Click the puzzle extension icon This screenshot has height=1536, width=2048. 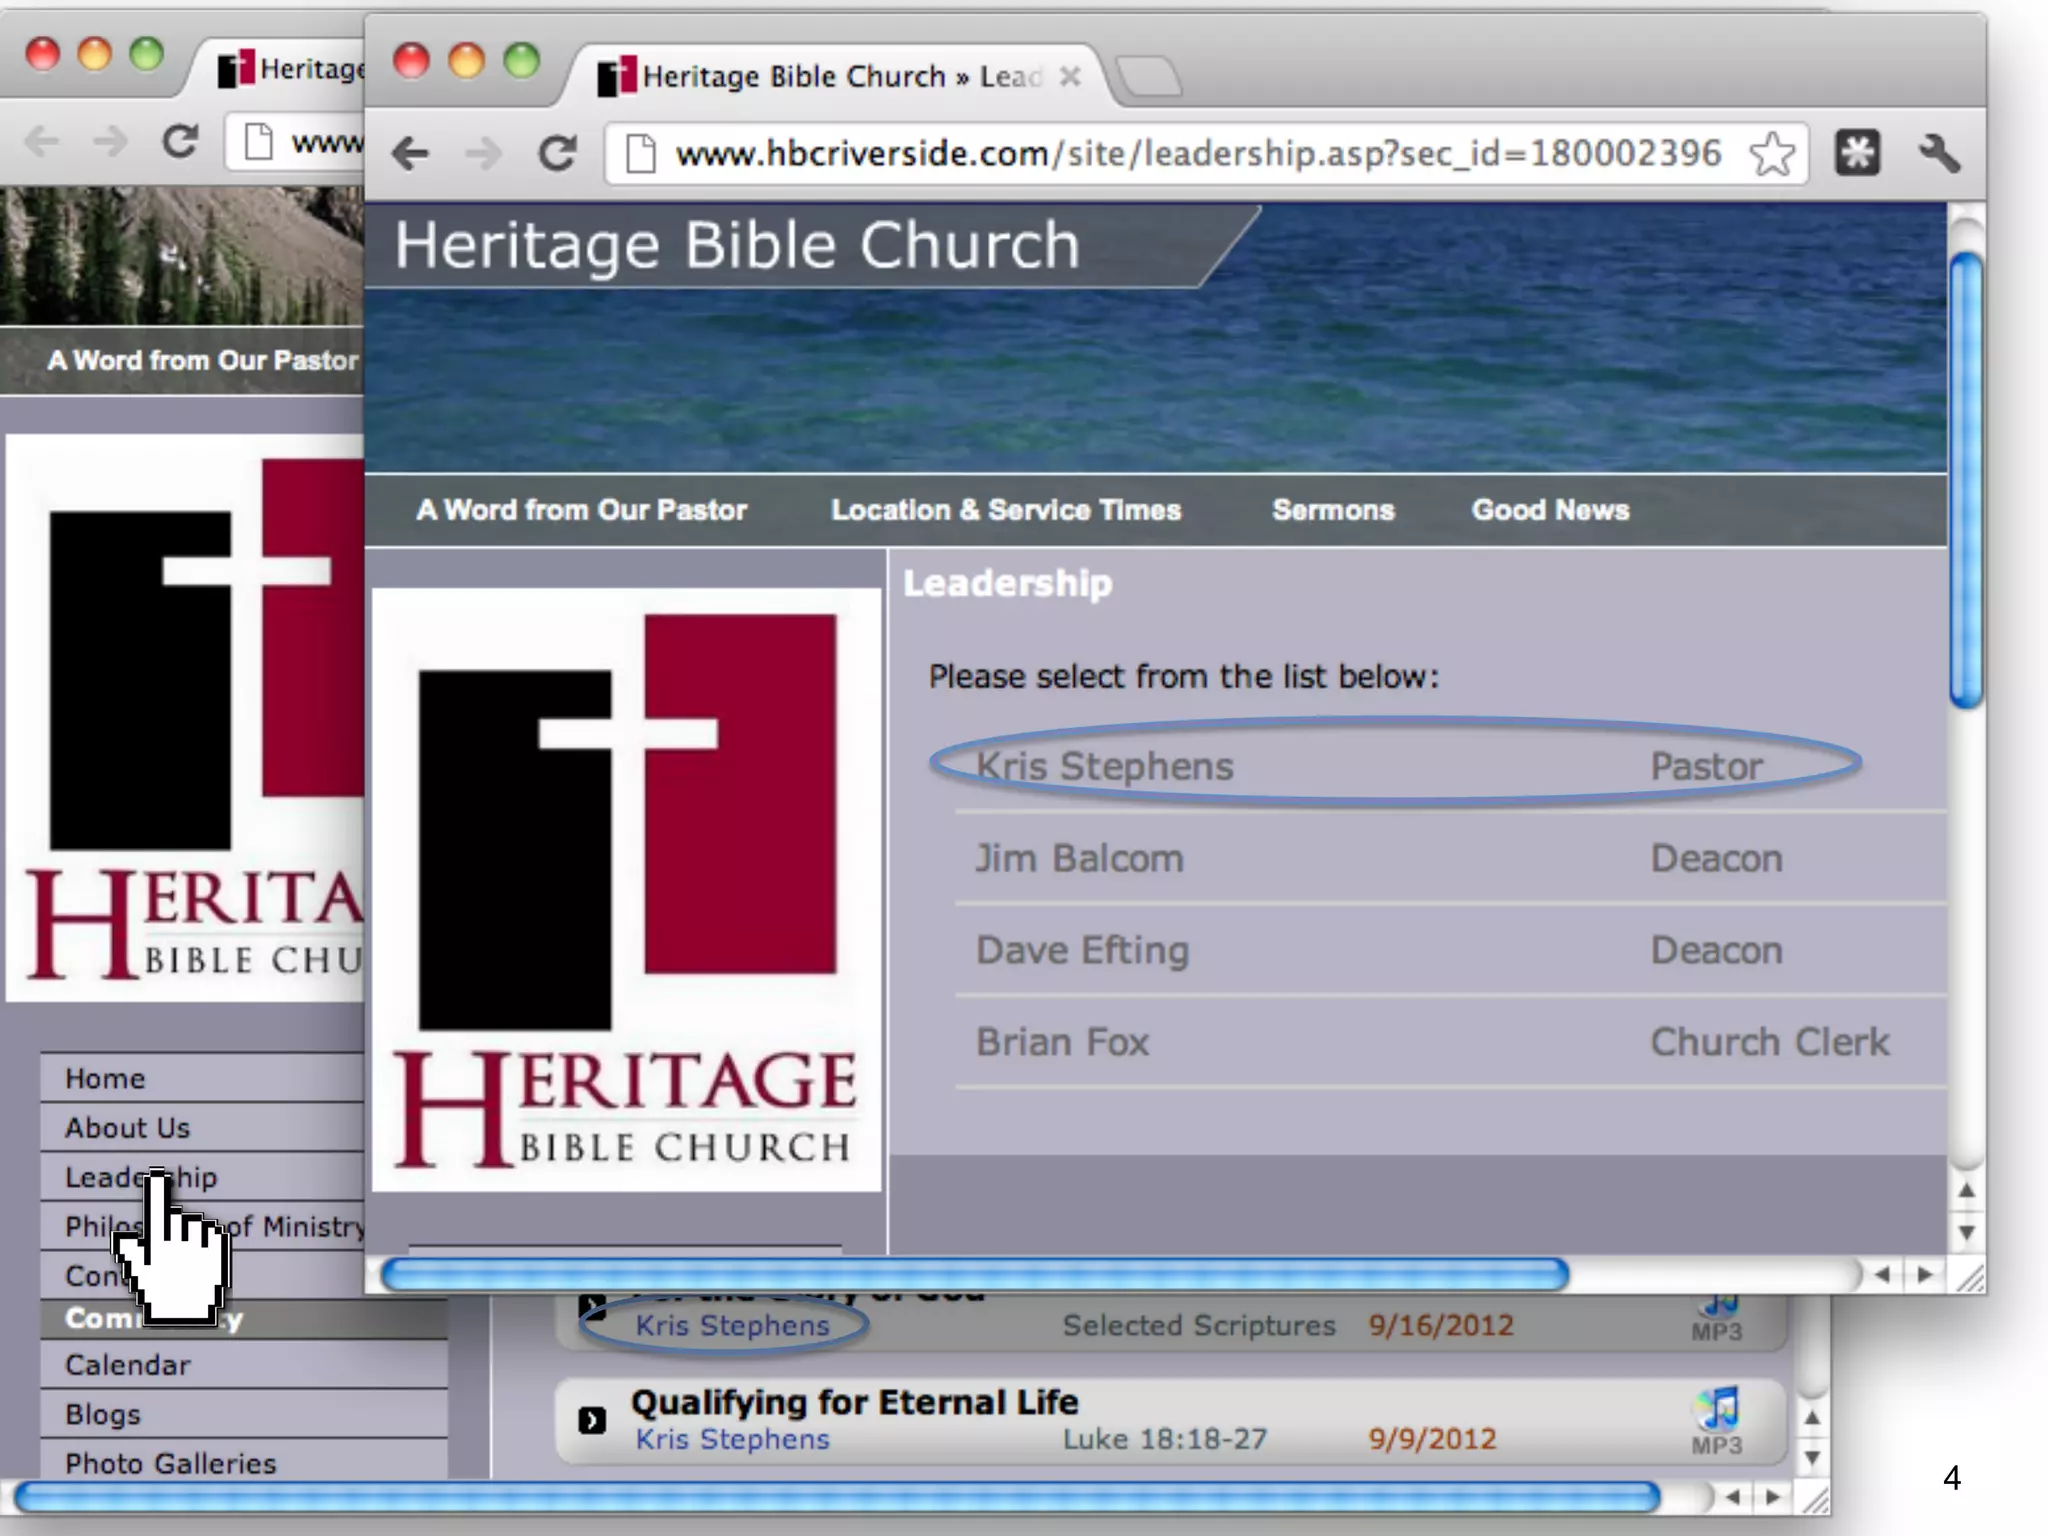1857,154
